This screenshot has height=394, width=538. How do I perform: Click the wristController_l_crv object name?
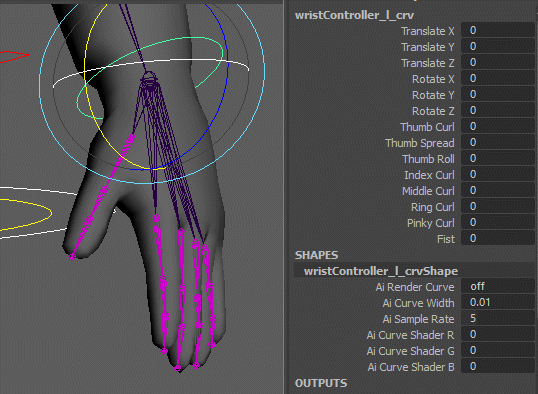click(x=354, y=15)
